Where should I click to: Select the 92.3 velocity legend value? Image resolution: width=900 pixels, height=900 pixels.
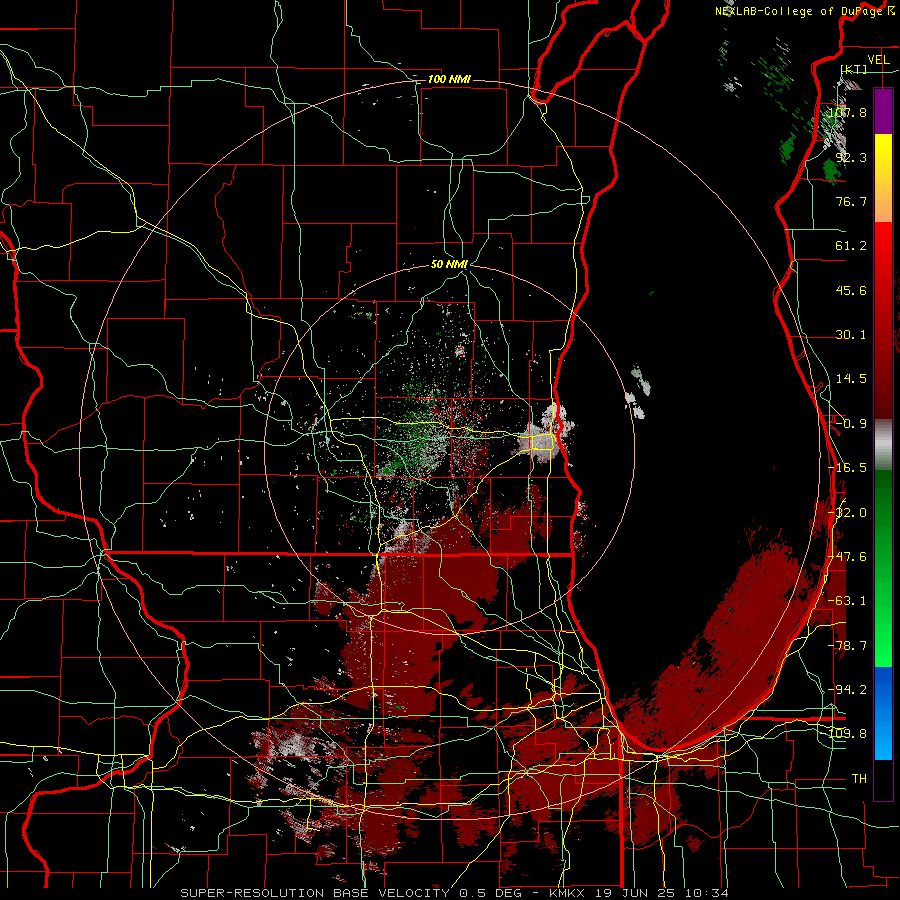[x=851, y=157]
